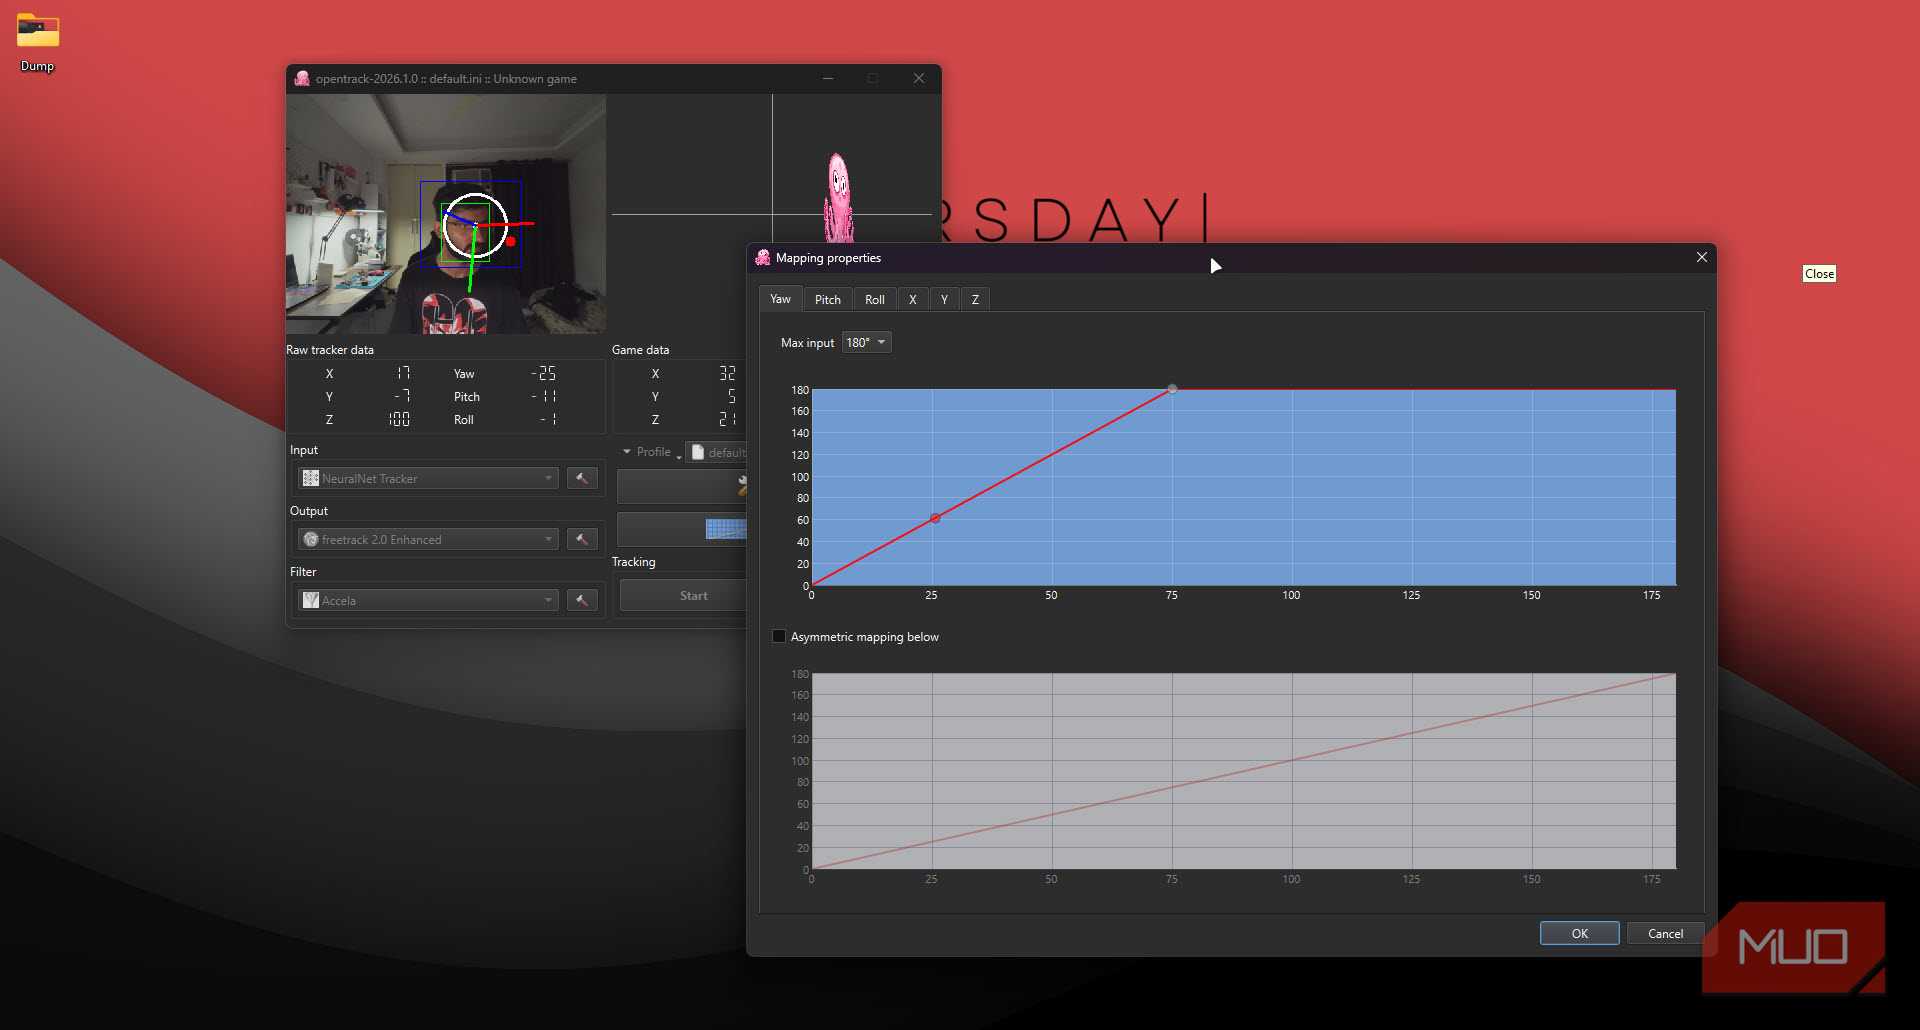The image size is (1920, 1030).
Task: Open the Max input 180° dropdown
Action: pos(866,342)
